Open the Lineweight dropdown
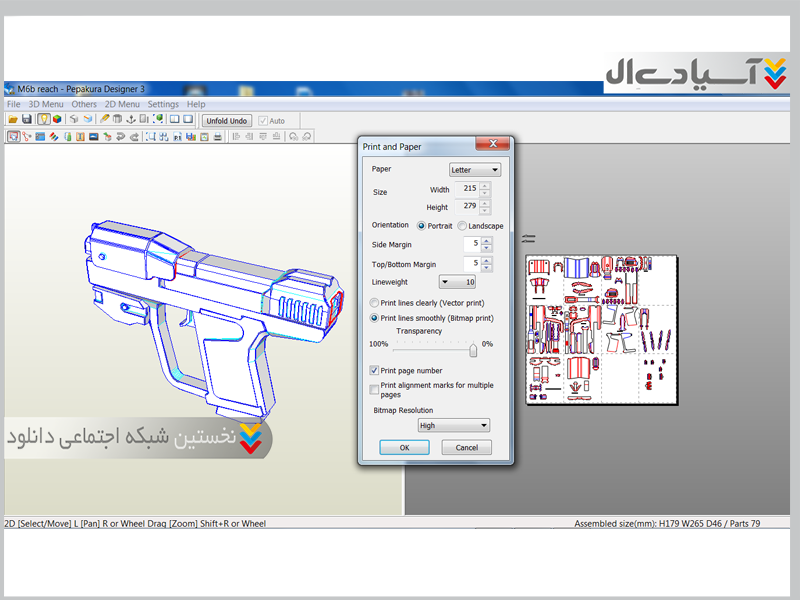Screen dimensions: 800x600 point(458,282)
